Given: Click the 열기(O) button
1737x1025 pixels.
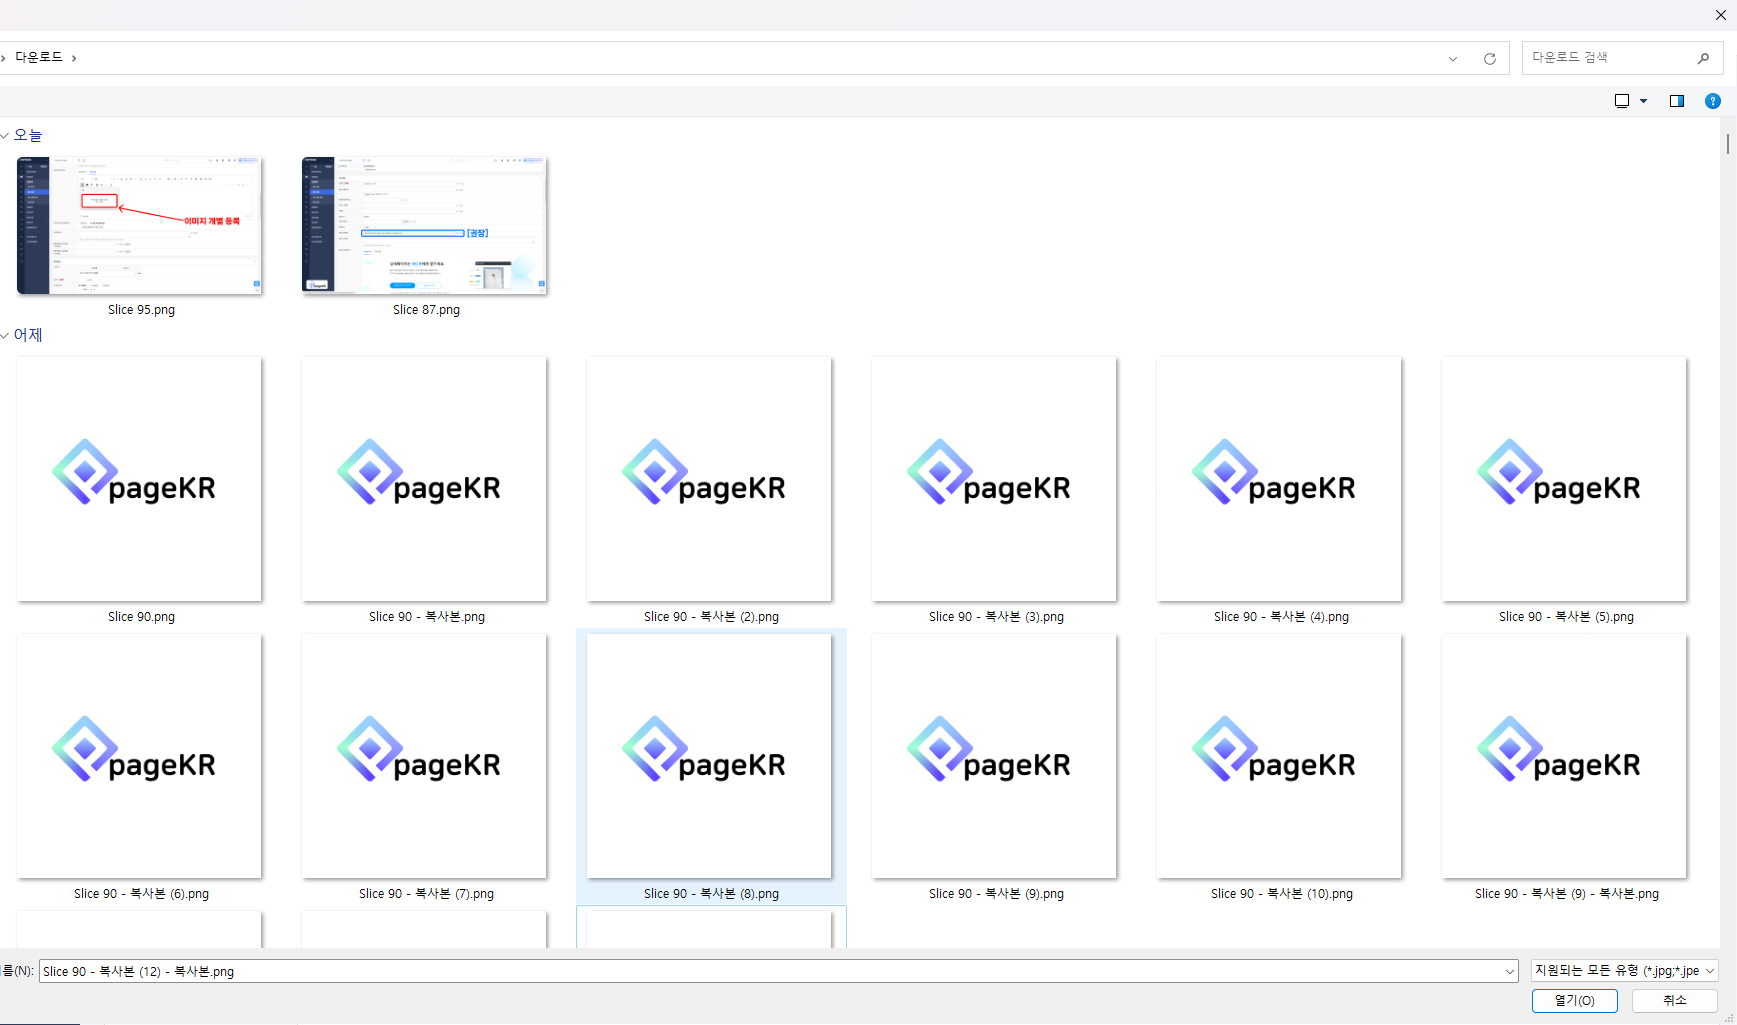Looking at the screenshot, I should 1574,1000.
